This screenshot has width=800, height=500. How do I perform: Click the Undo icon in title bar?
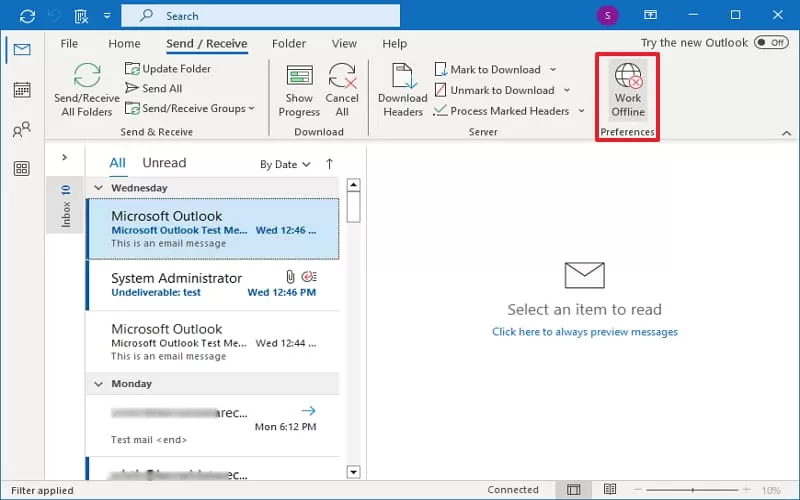[x=54, y=16]
